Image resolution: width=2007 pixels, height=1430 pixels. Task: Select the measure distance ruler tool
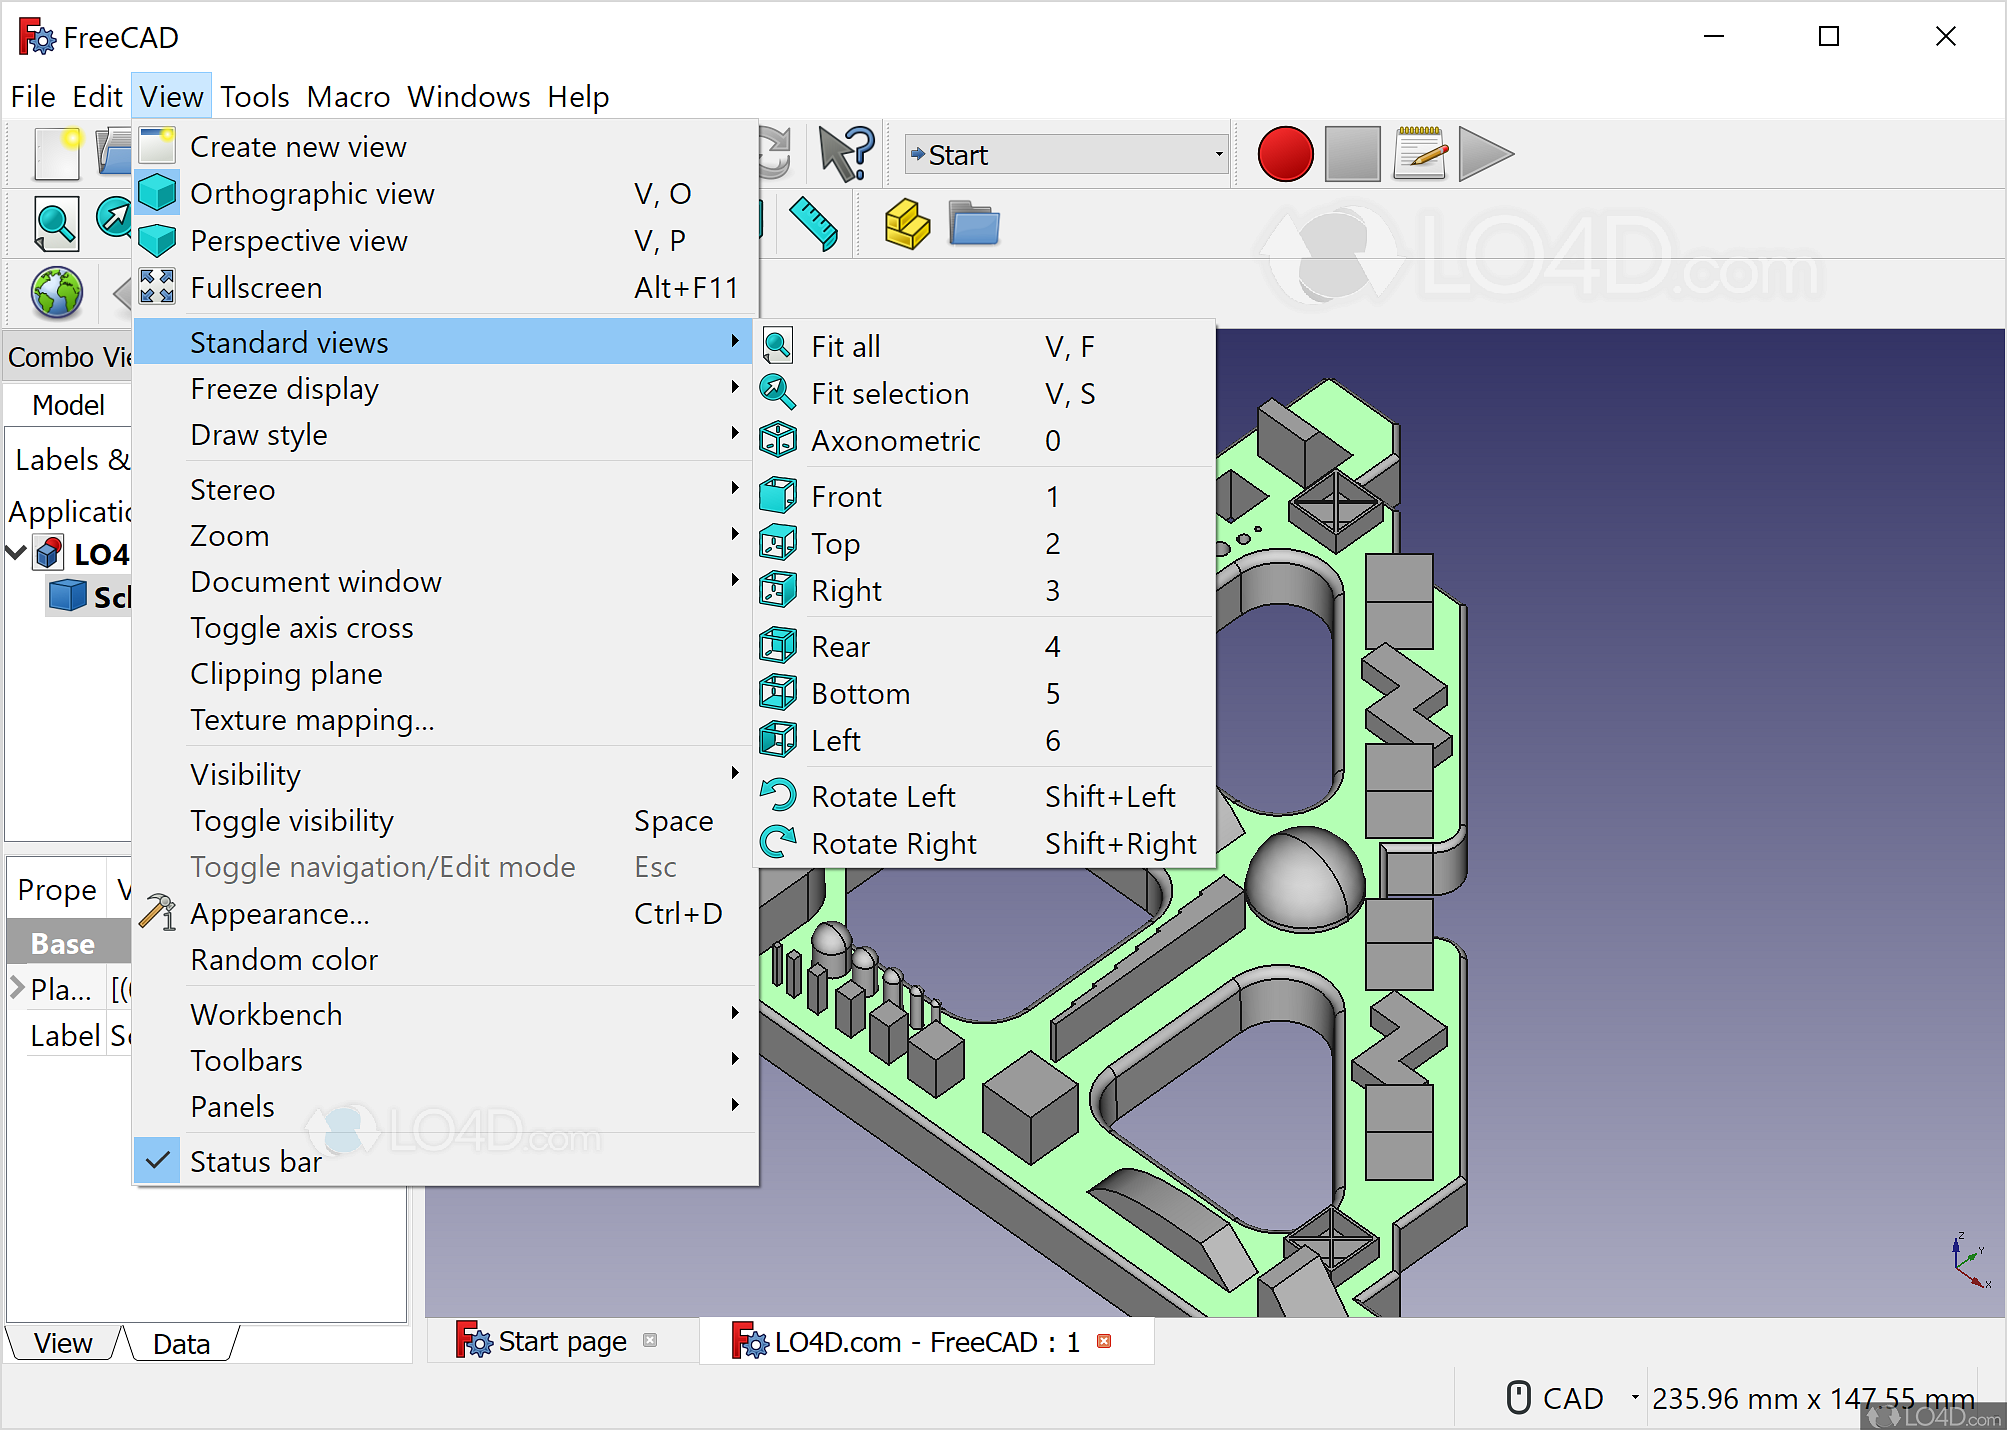813,223
